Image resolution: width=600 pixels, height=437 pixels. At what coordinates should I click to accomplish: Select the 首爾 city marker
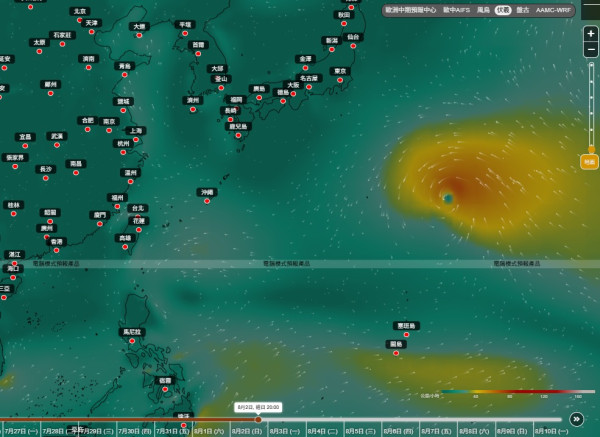click(x=198, y=54)
